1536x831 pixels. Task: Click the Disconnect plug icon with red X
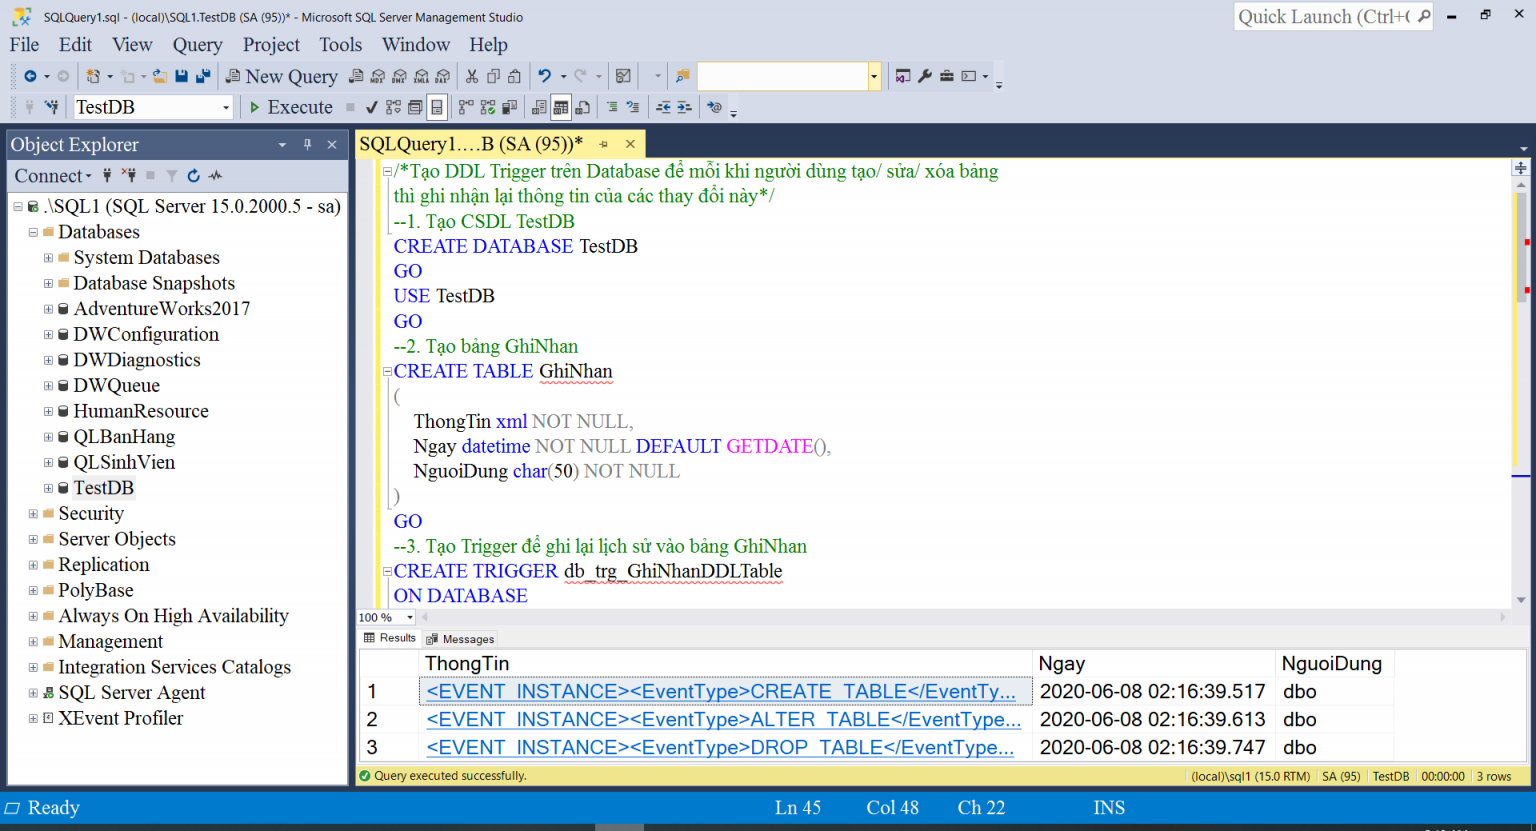coord(128,176)
